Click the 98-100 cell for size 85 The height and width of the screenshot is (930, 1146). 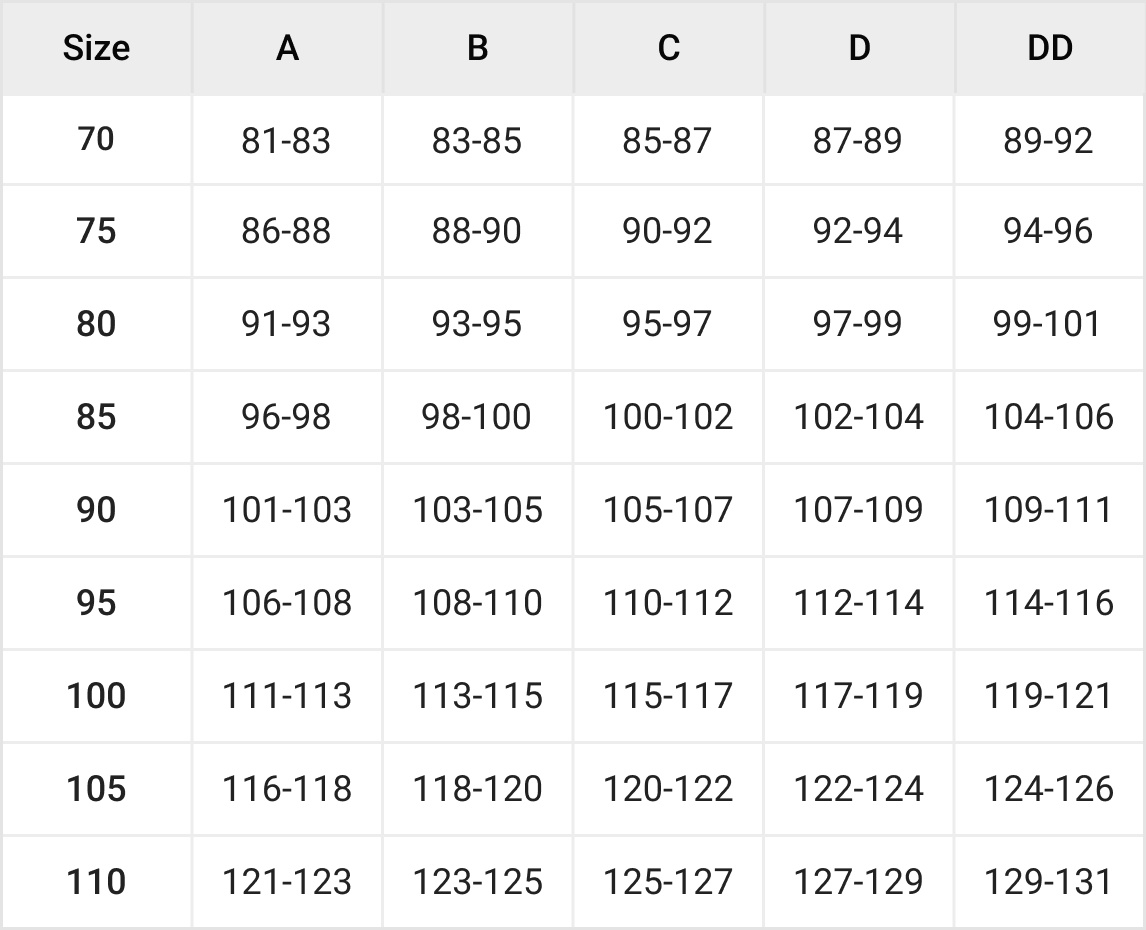click(477, 417)
